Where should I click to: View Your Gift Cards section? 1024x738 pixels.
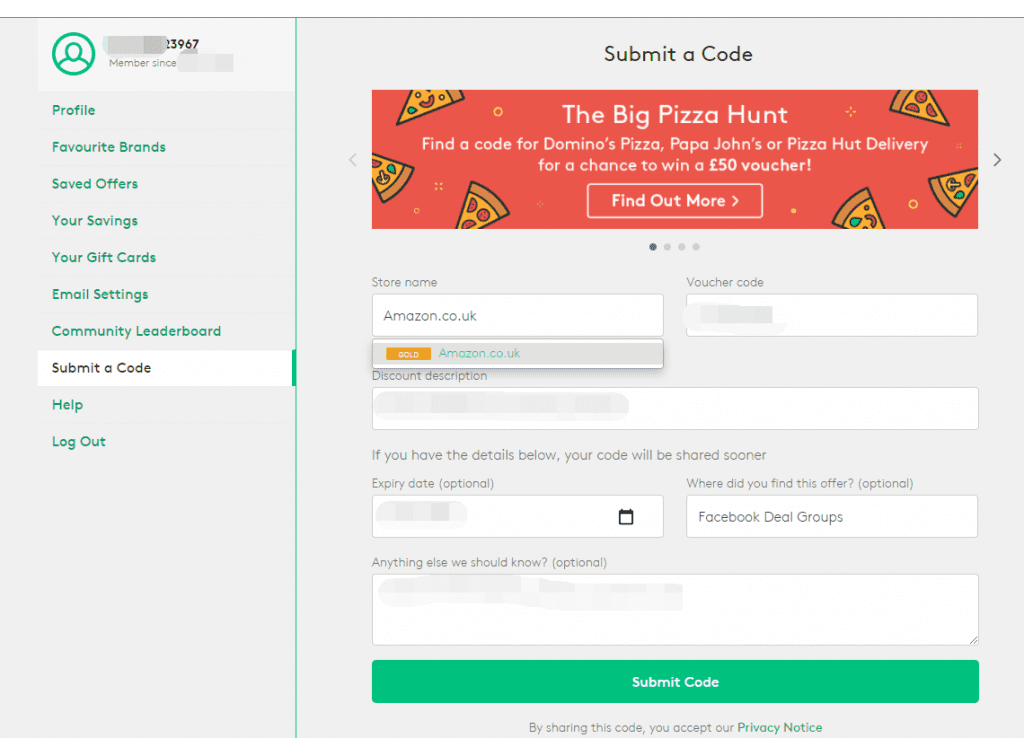pyautogui.click(x=104, y=257)
